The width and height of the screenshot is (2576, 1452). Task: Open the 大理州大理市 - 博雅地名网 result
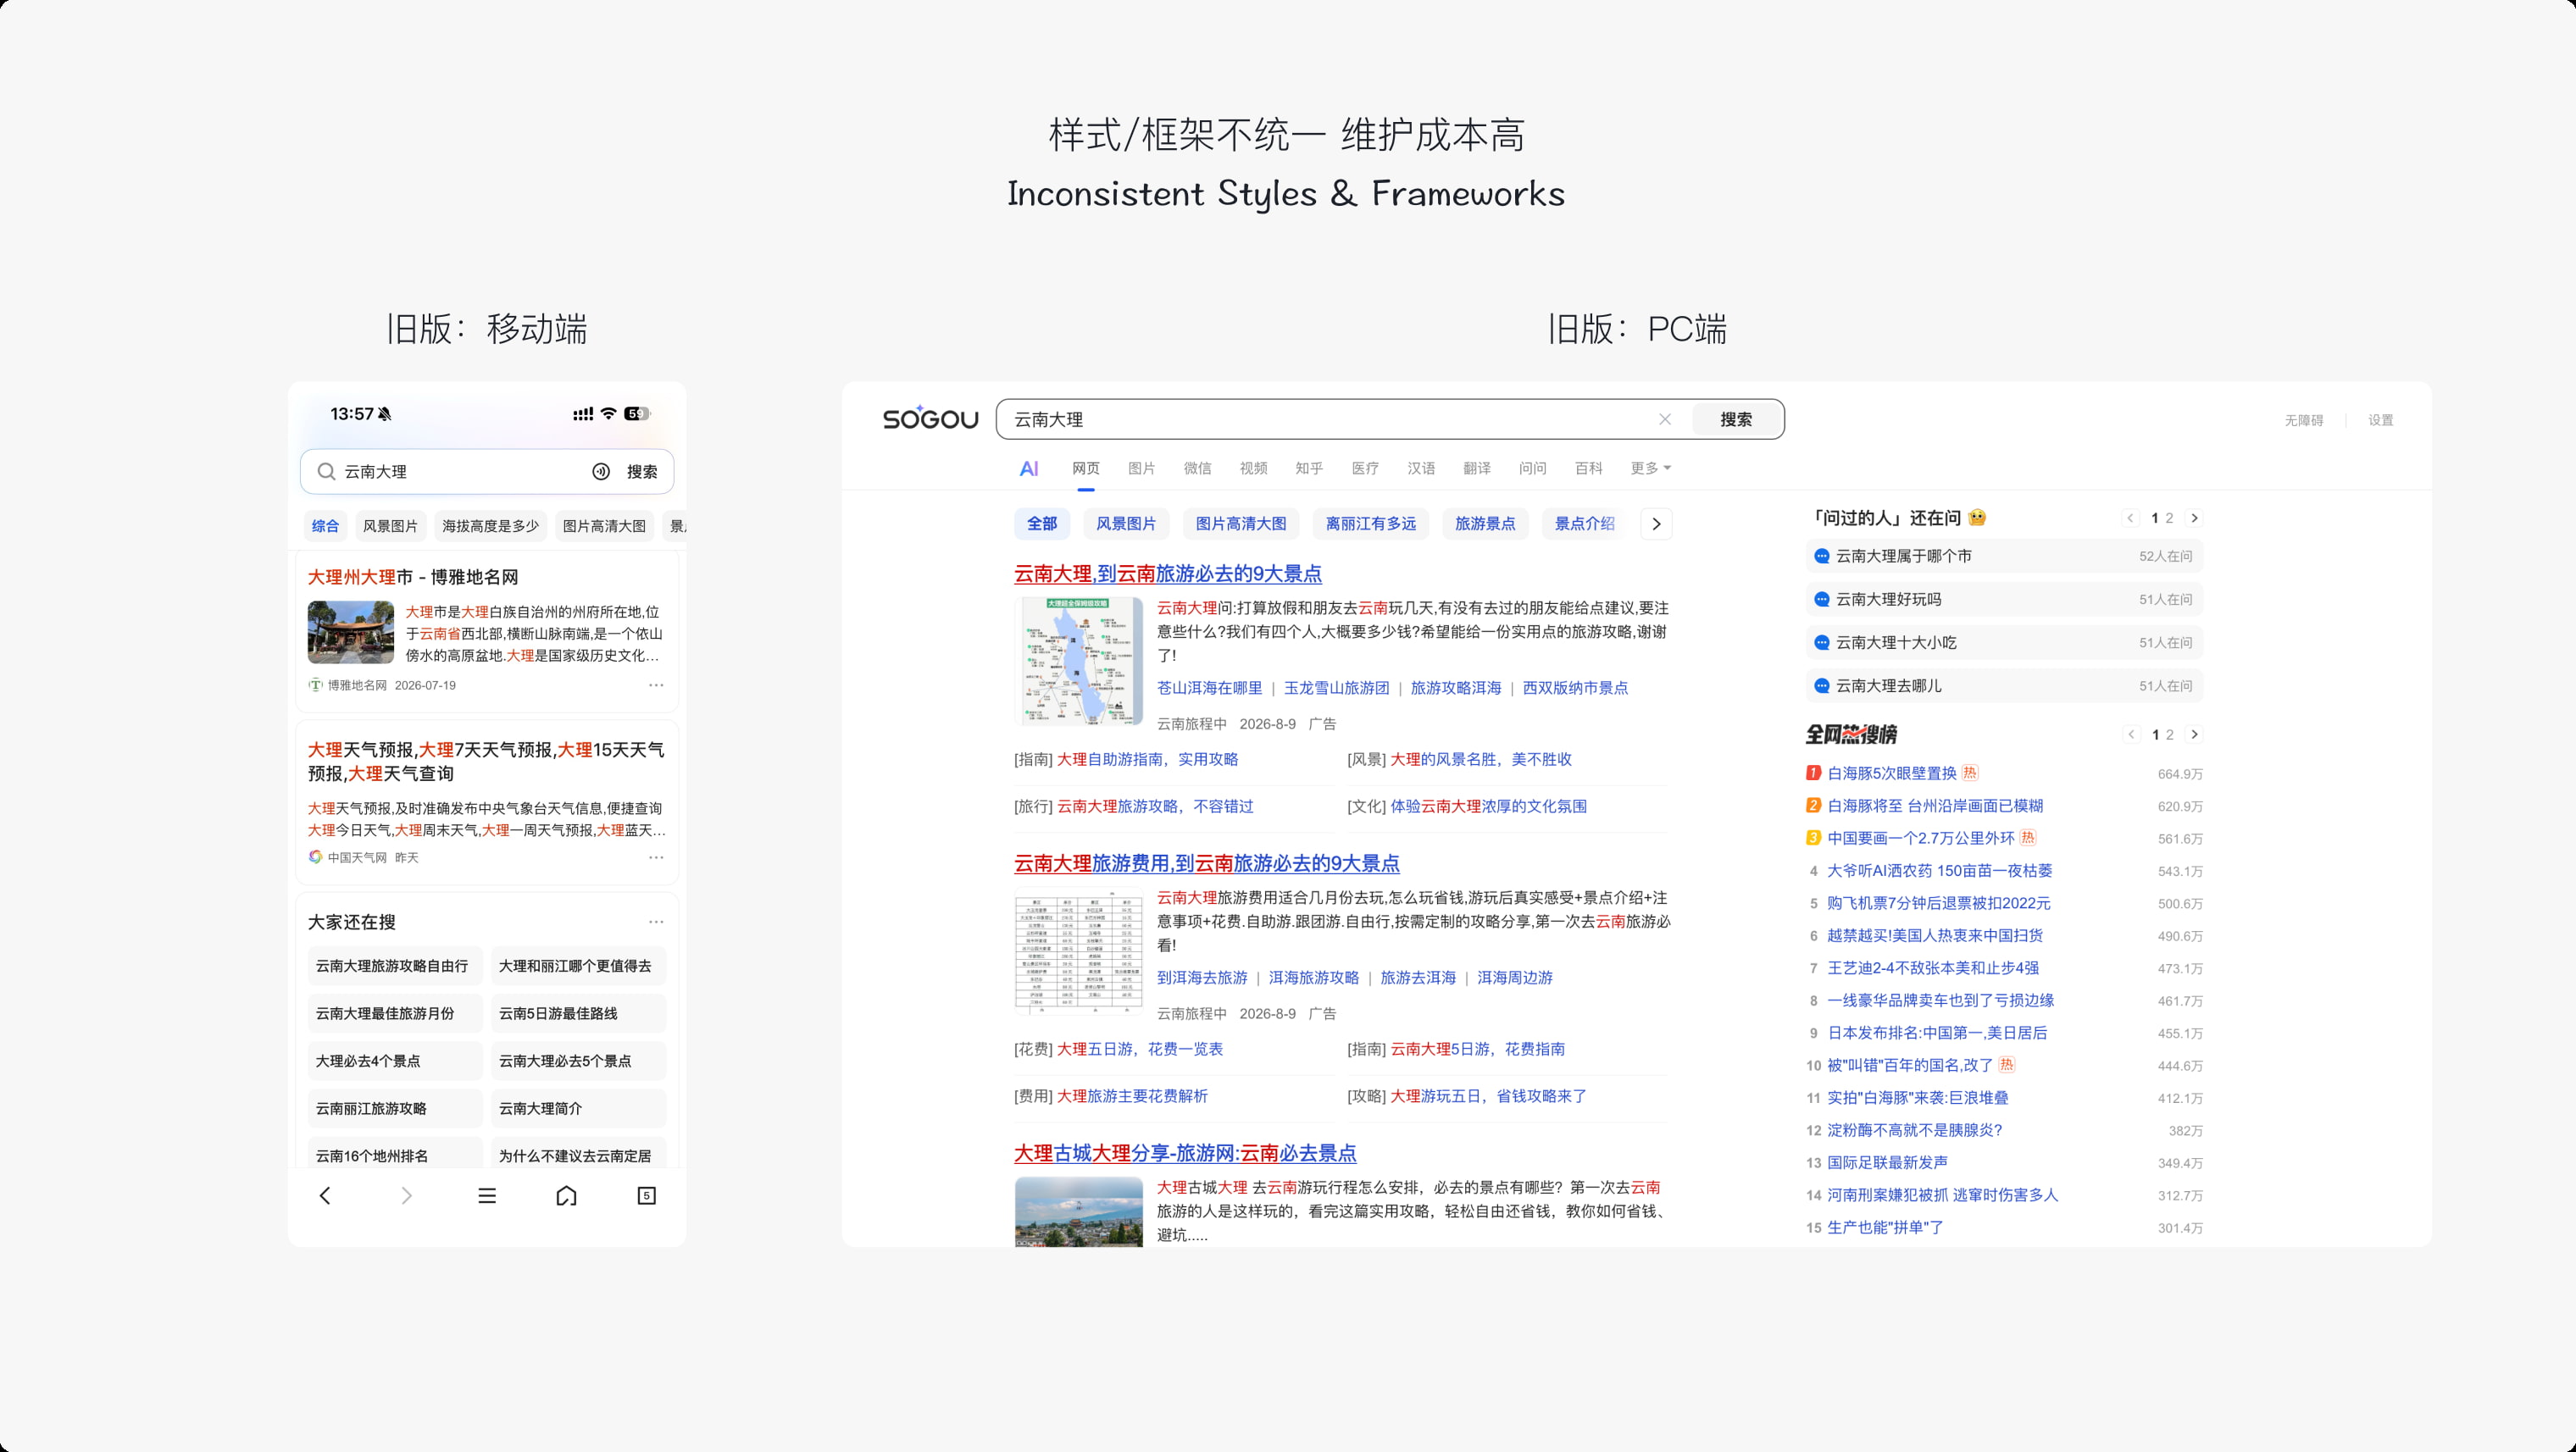tap(412, 577)
